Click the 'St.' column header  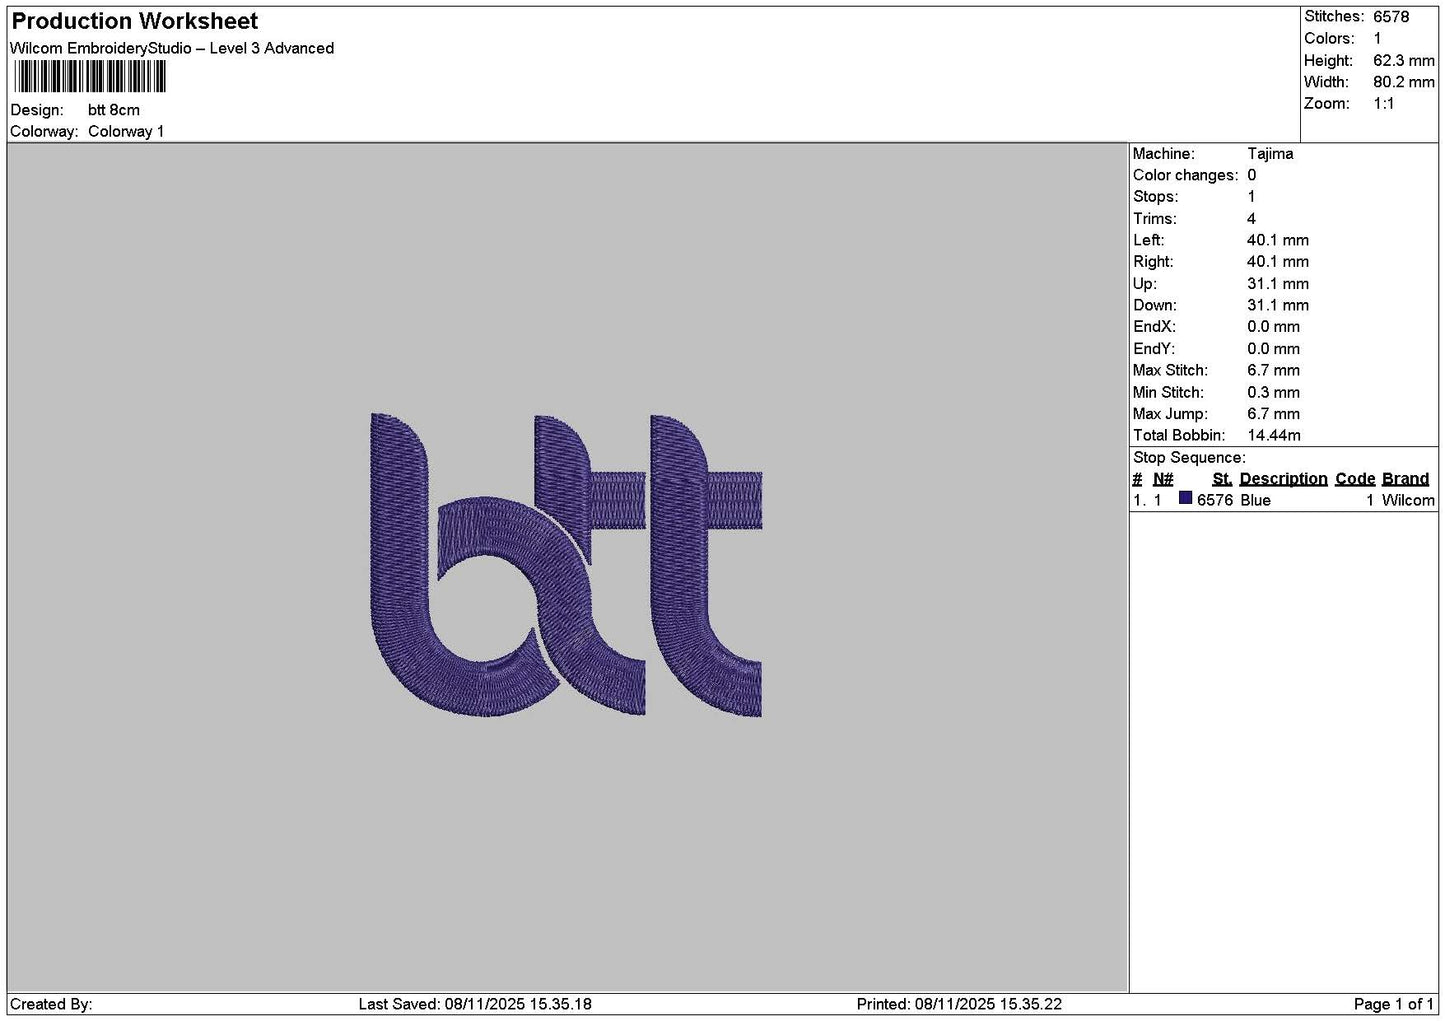[1222, 479]
